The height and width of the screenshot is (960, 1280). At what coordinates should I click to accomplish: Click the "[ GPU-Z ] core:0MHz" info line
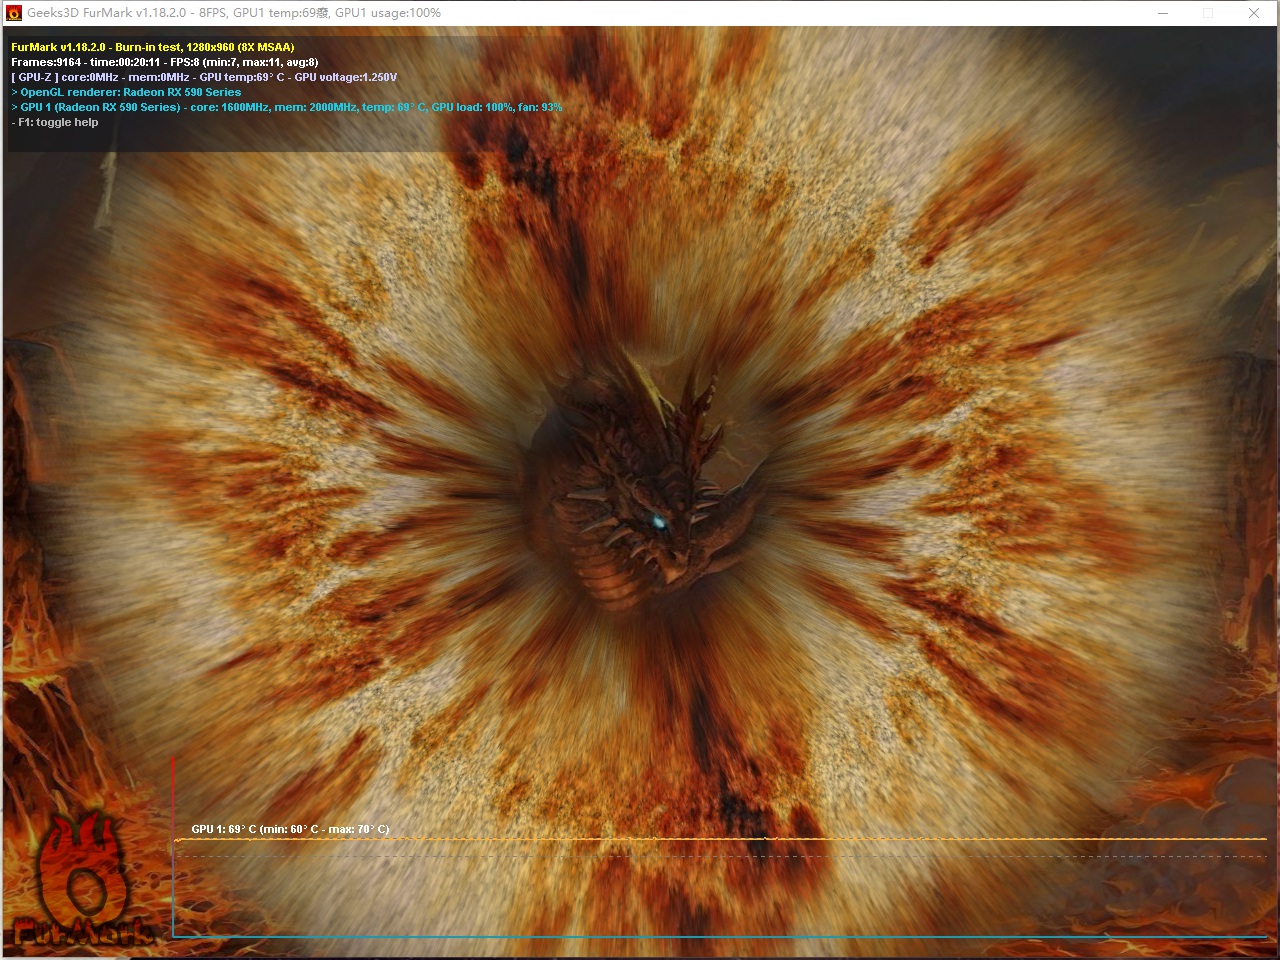(204, 77)
